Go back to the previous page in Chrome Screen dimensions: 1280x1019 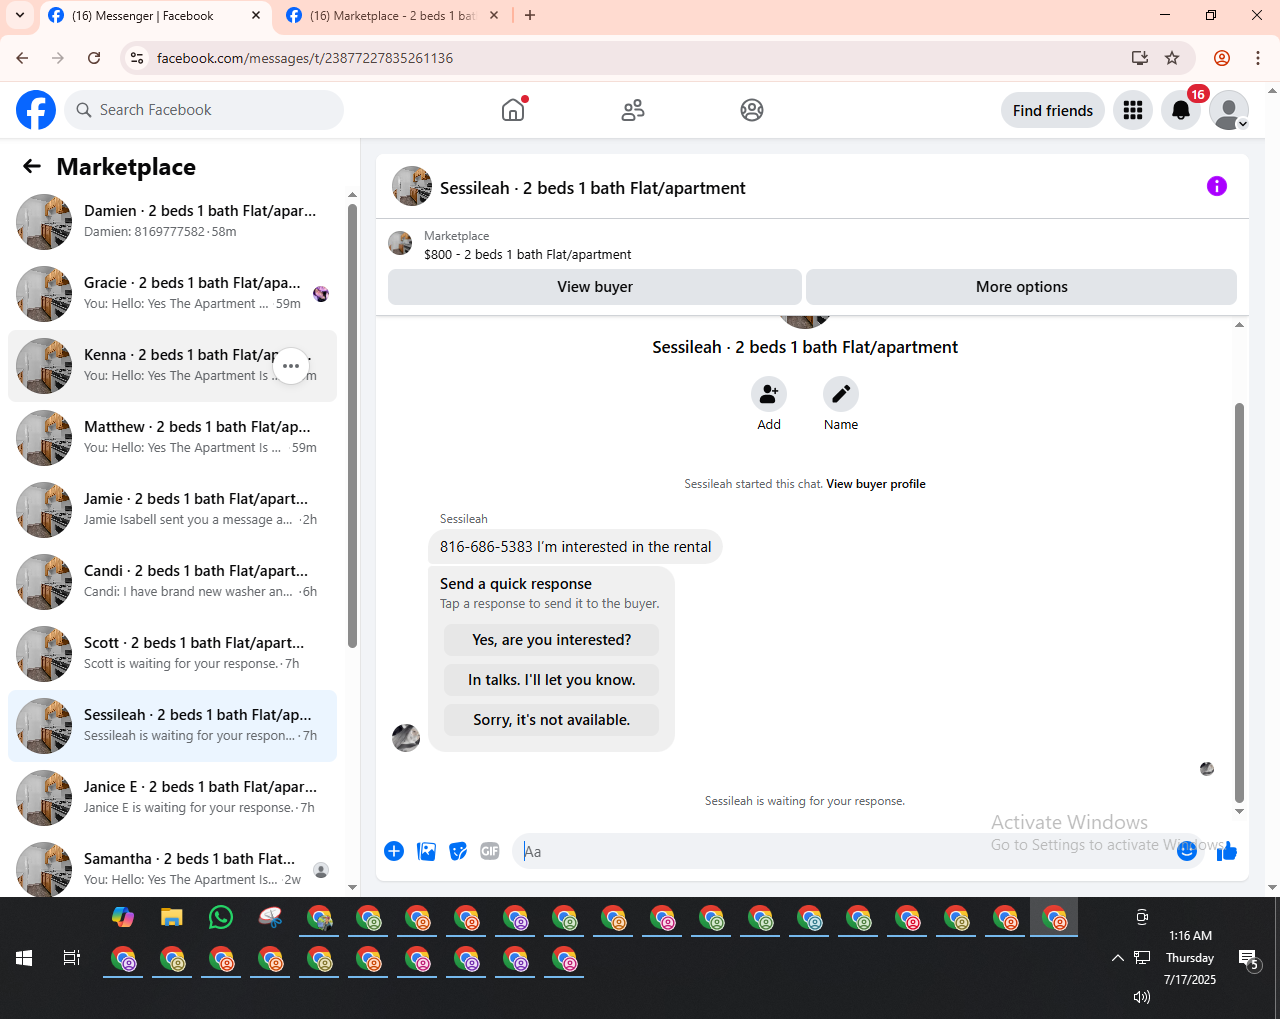click(x=23, y=58)
